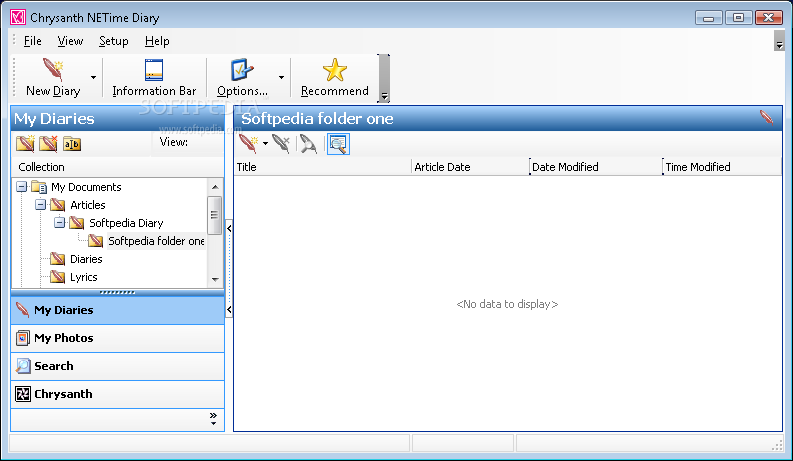793x461 pixels.
Task: Toggle the Information Bar
Action: point(154,77)
